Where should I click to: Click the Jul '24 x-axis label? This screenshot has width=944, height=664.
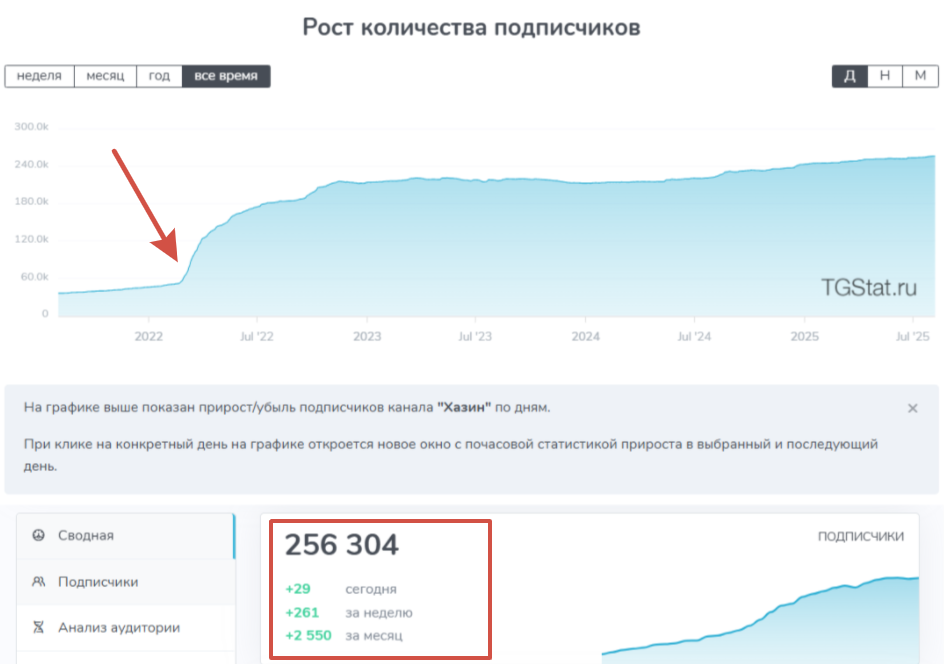(x=694, y=337)
